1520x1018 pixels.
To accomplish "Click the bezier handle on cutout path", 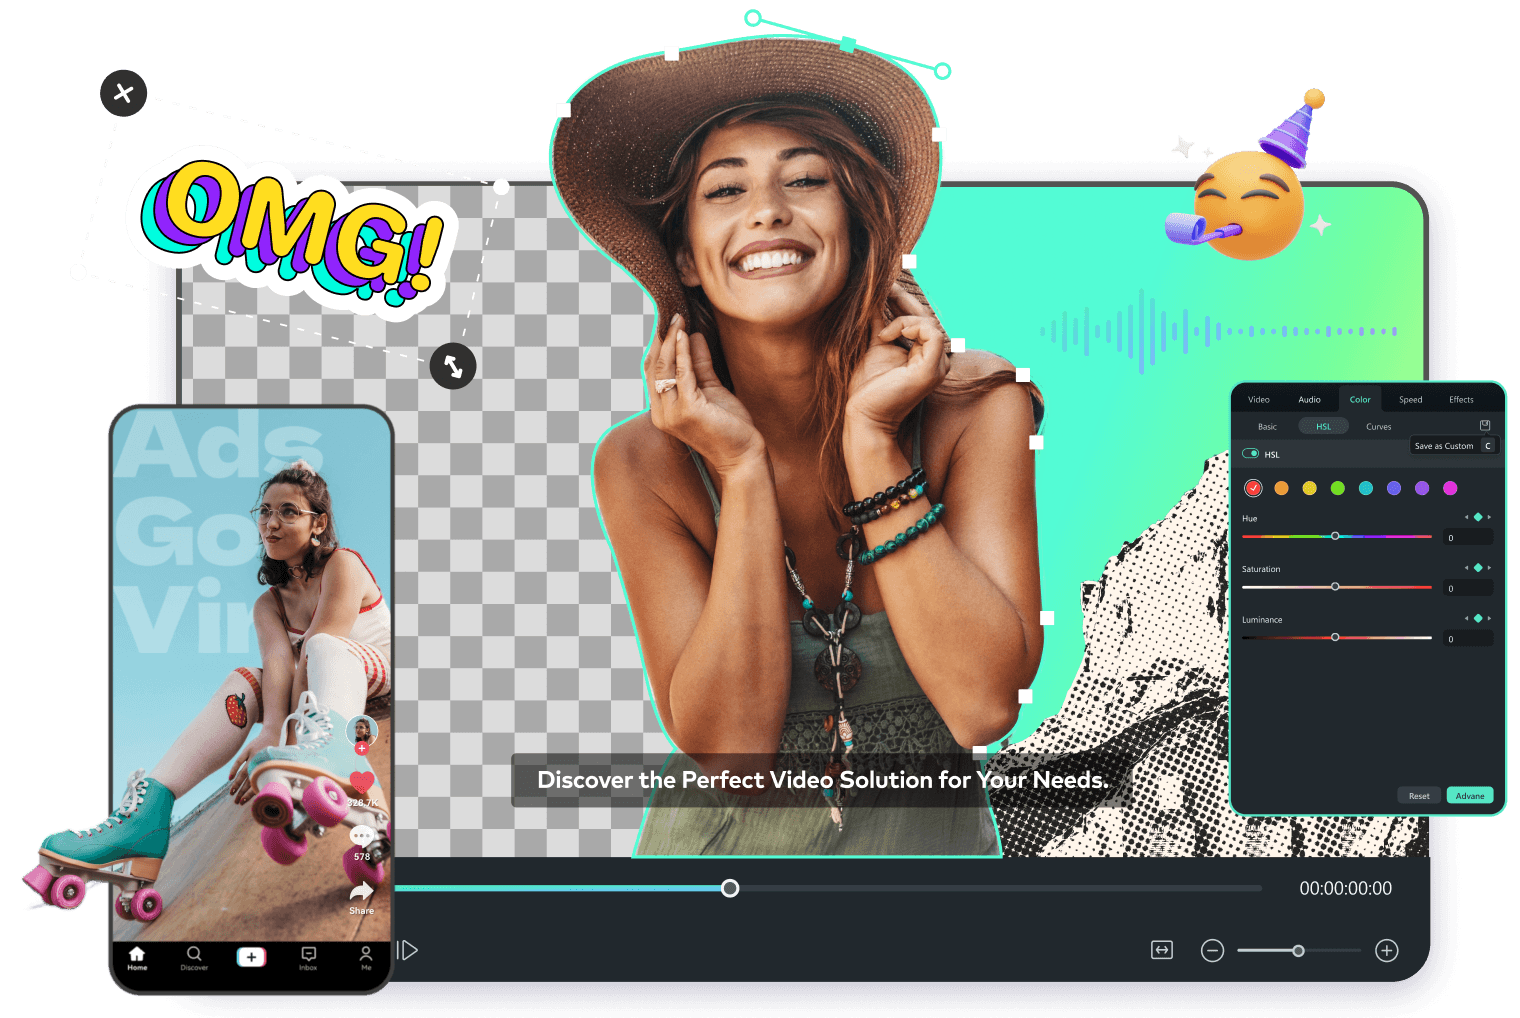I will pos(848,44).
